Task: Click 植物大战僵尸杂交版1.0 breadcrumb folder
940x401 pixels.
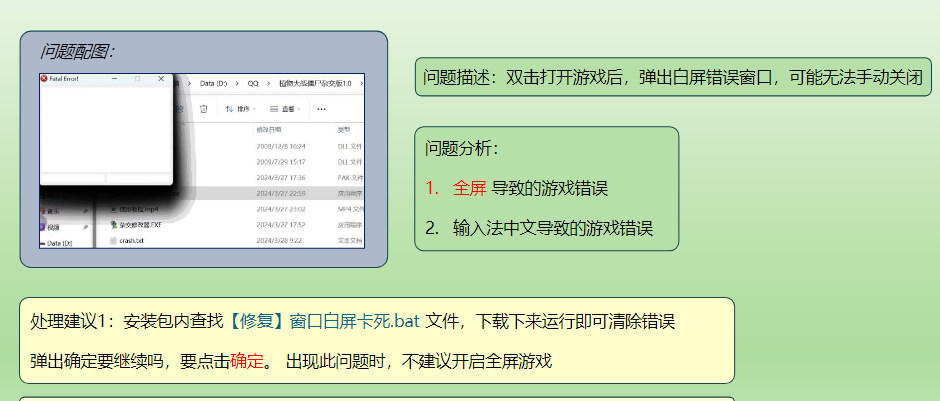Action: (315, 82)
